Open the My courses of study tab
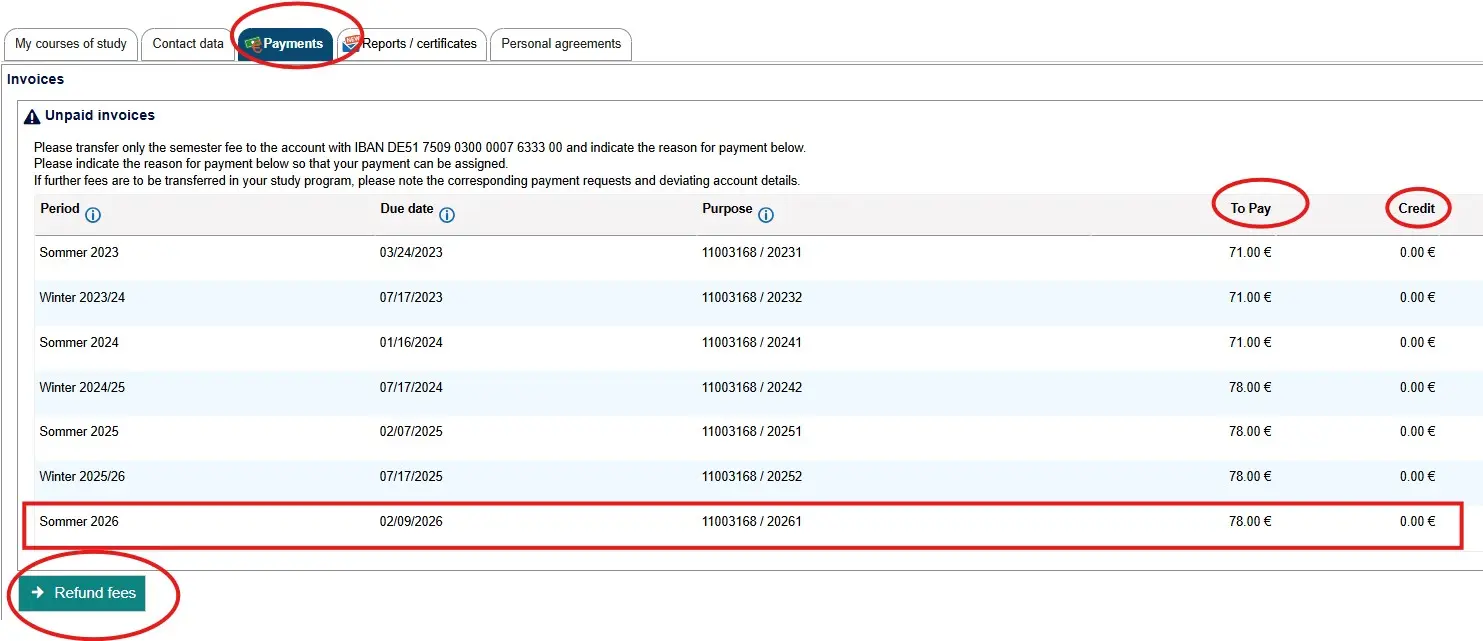The image size is (1483, 641). pos(71,44)
